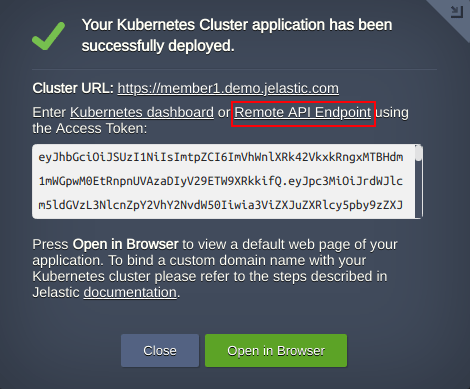Click the green Open in Browser button
The height and width of the screenshot is (389, 470).
click(276, 351)
